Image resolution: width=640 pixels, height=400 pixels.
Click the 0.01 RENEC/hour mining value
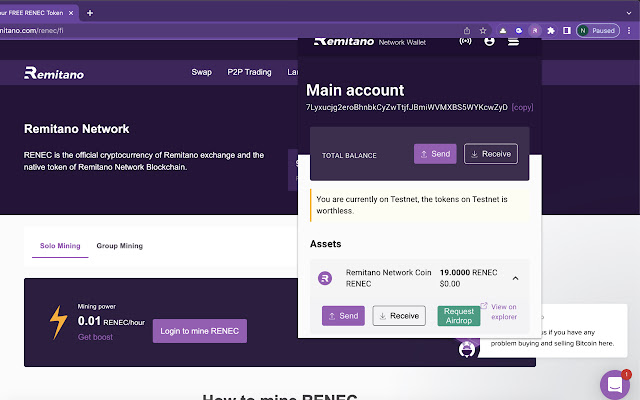click(111, 321)
